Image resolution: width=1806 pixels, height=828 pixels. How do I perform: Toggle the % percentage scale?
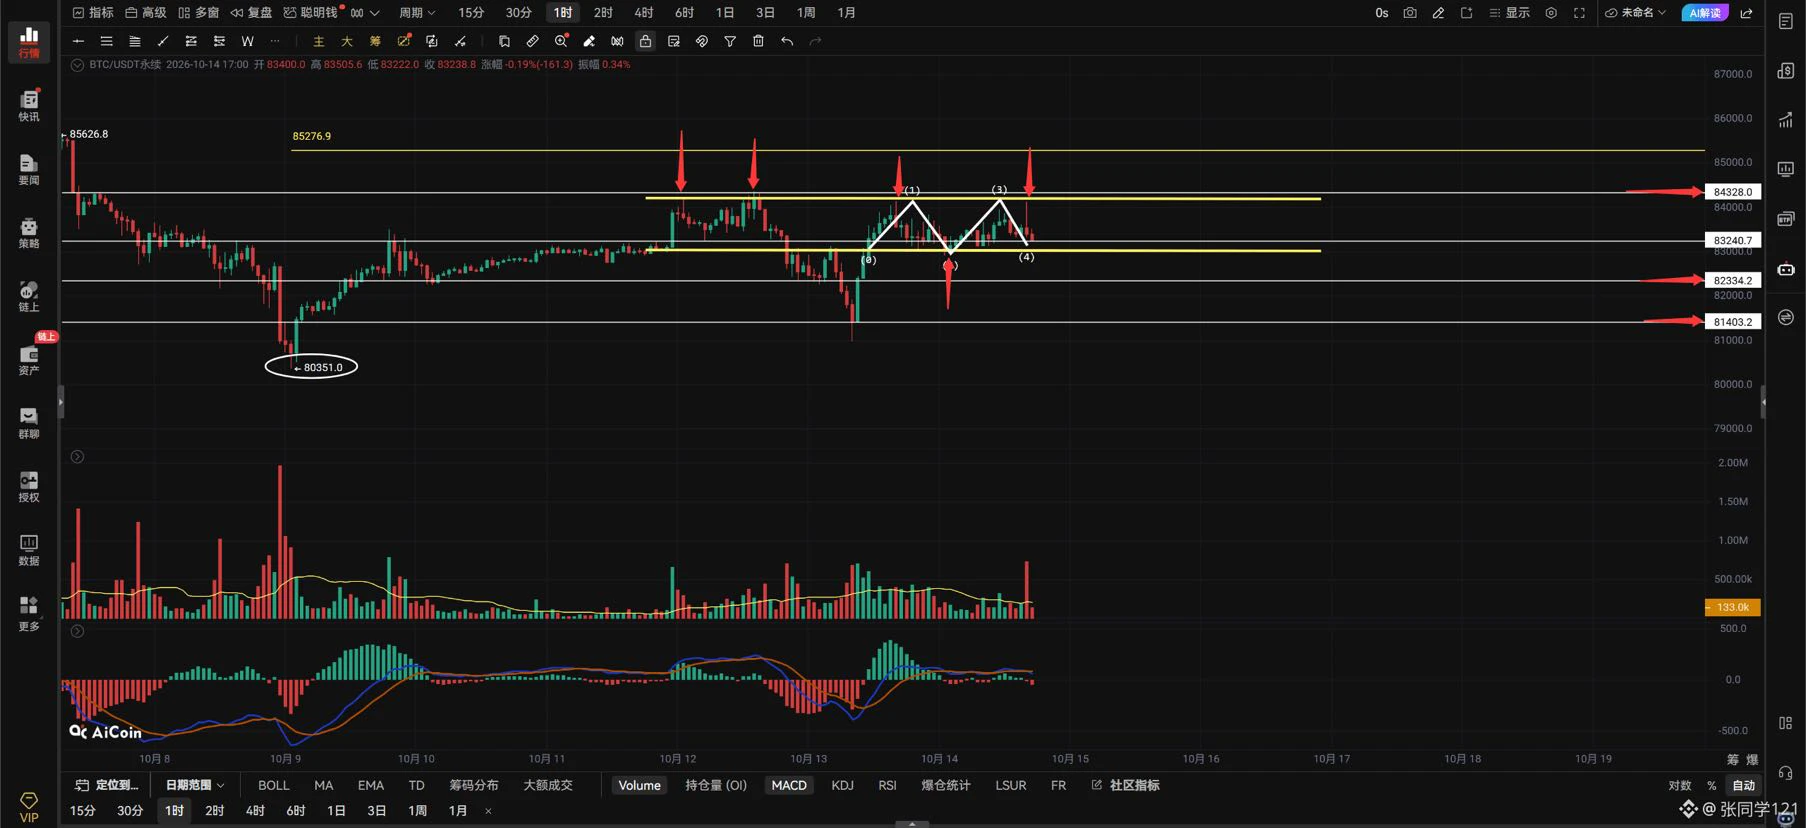click(1712, 785)
